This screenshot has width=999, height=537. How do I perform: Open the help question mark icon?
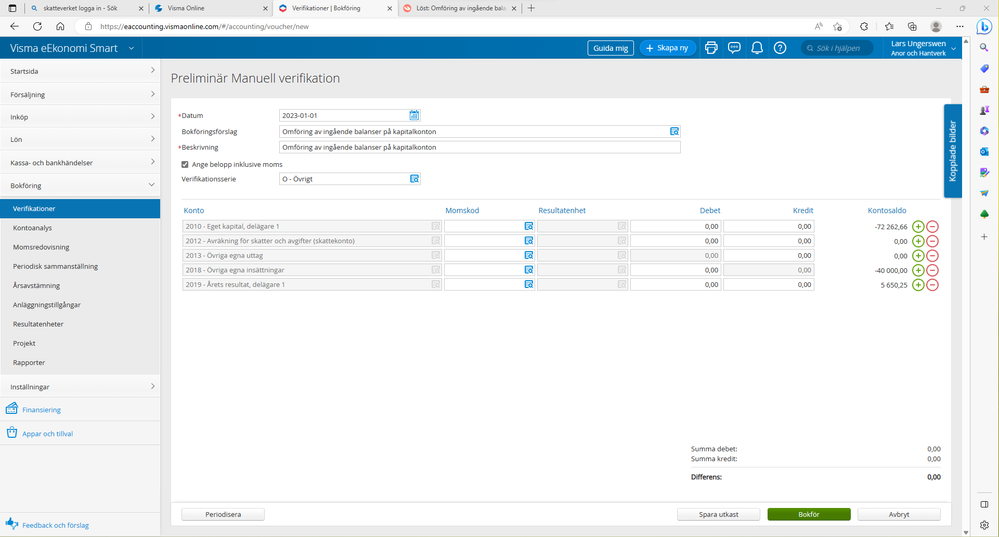tap(780, 48)
